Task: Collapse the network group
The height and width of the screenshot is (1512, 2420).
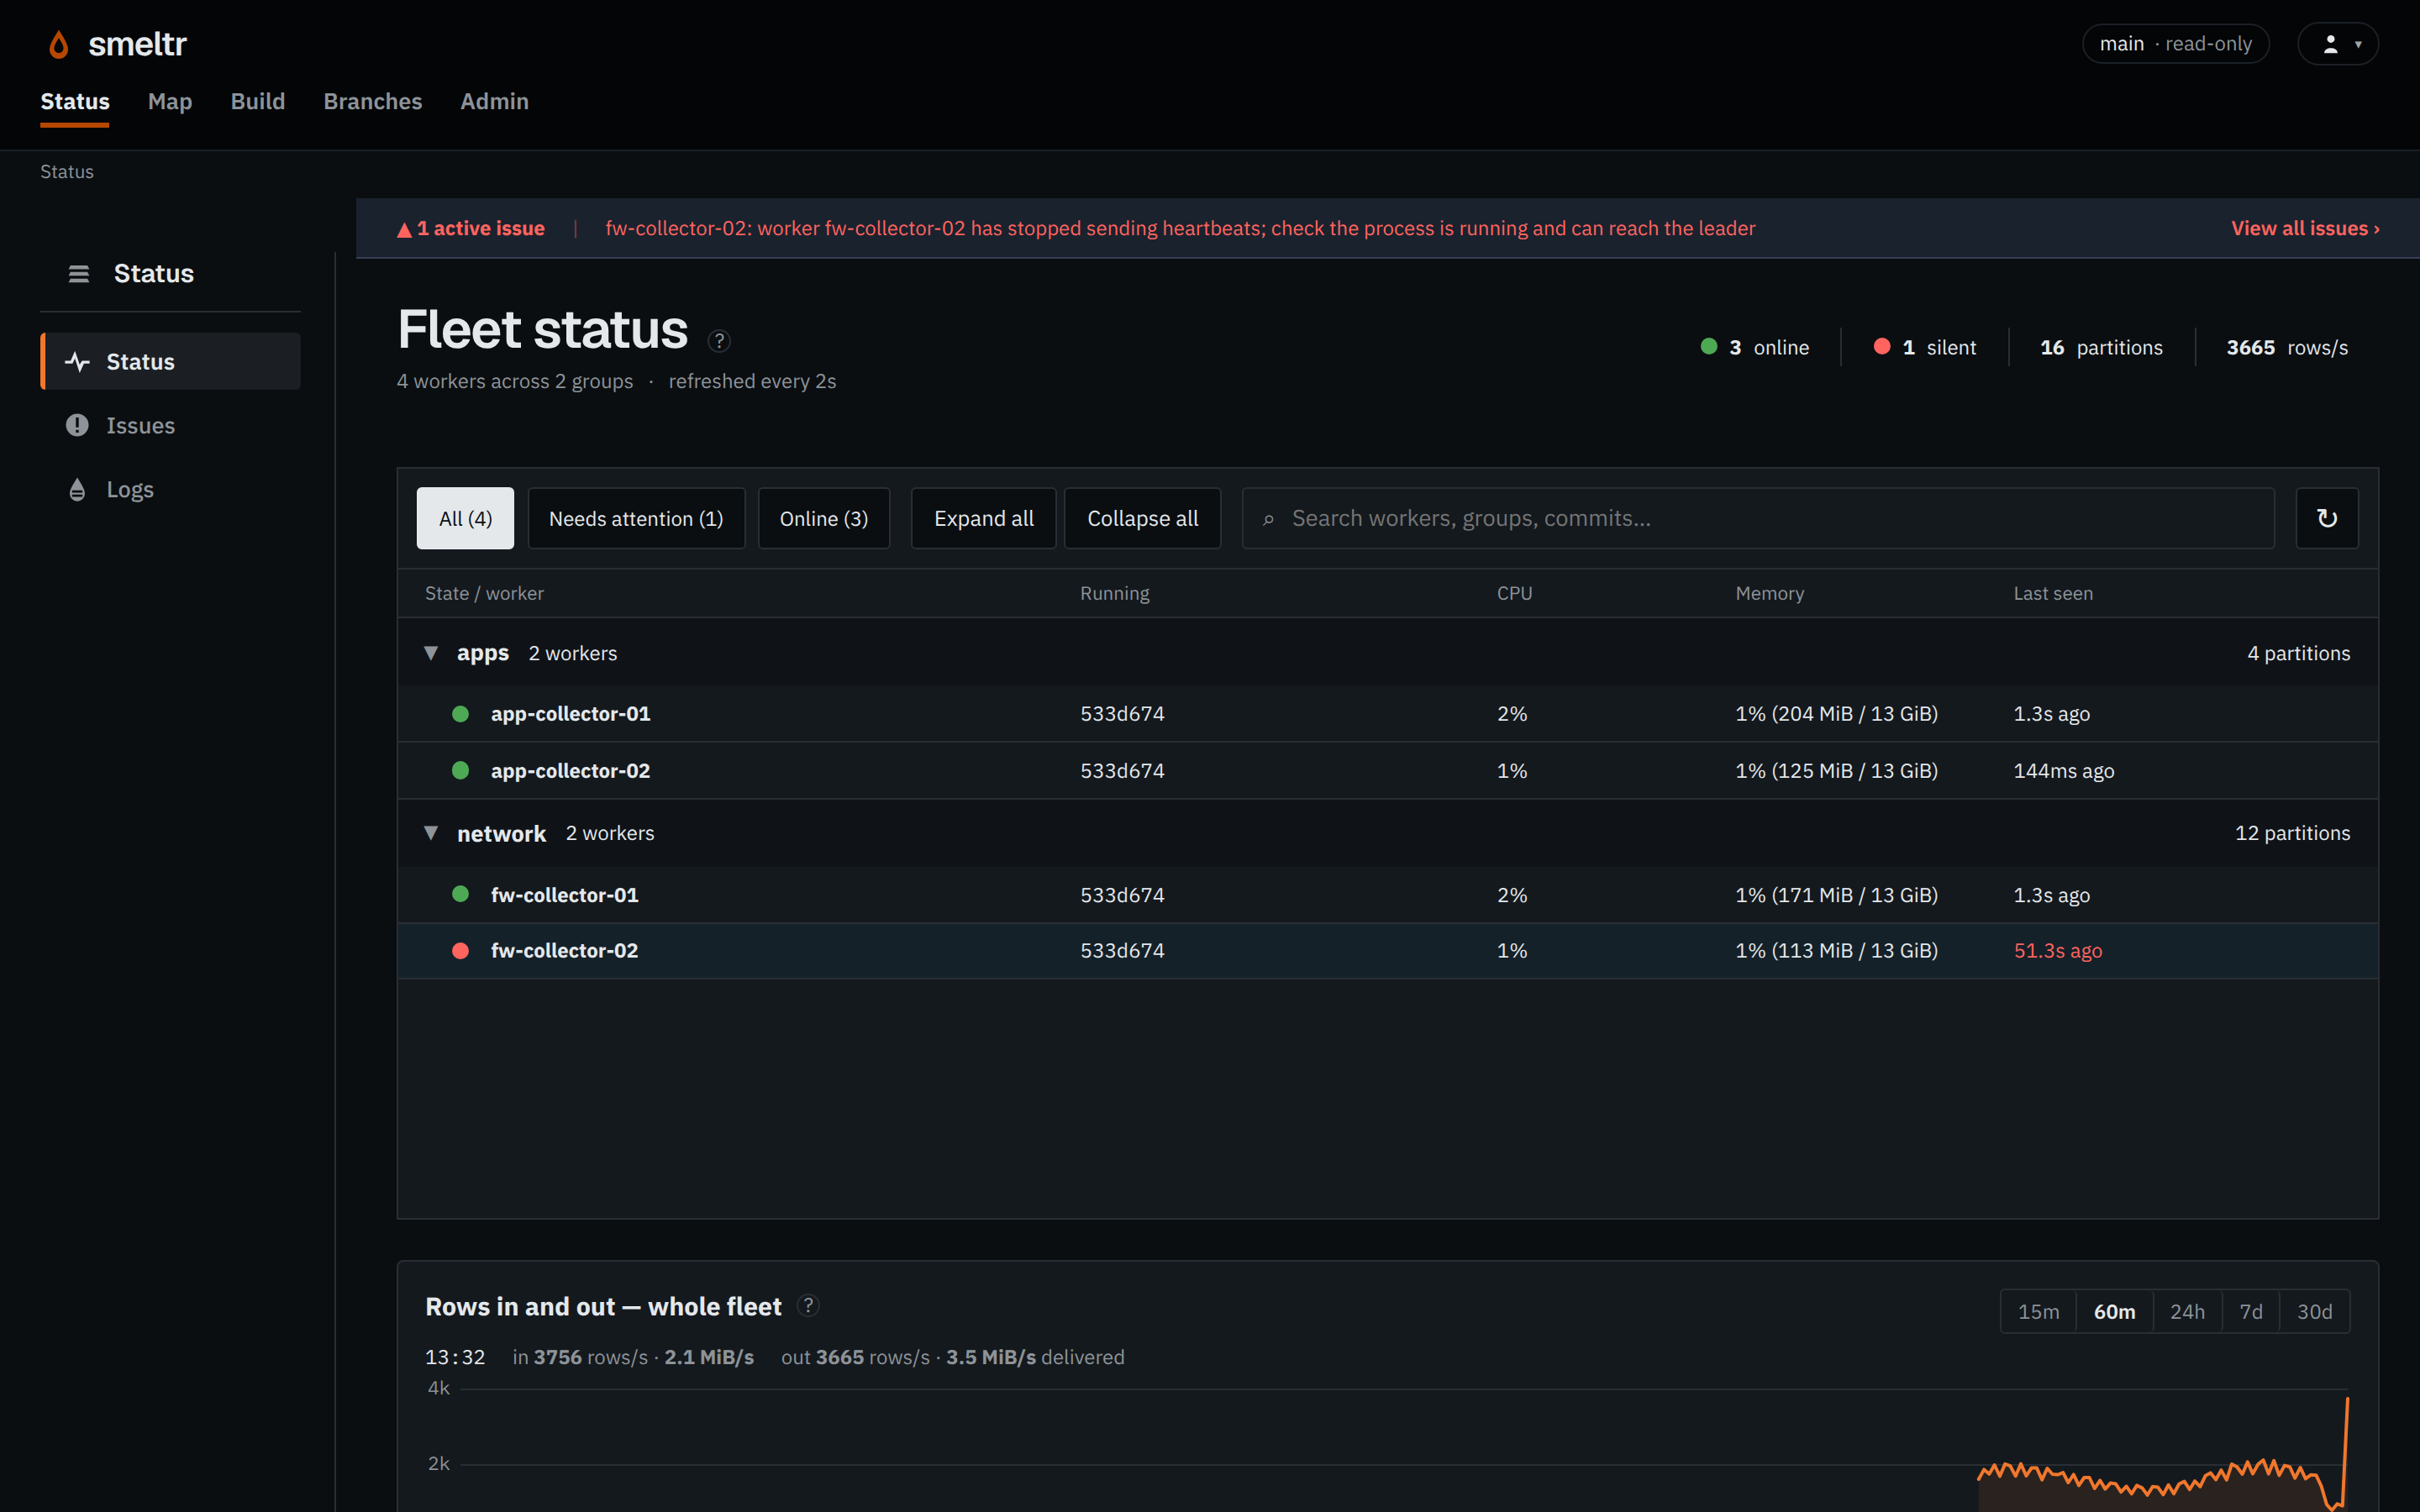Action: [x=431, y=833]
